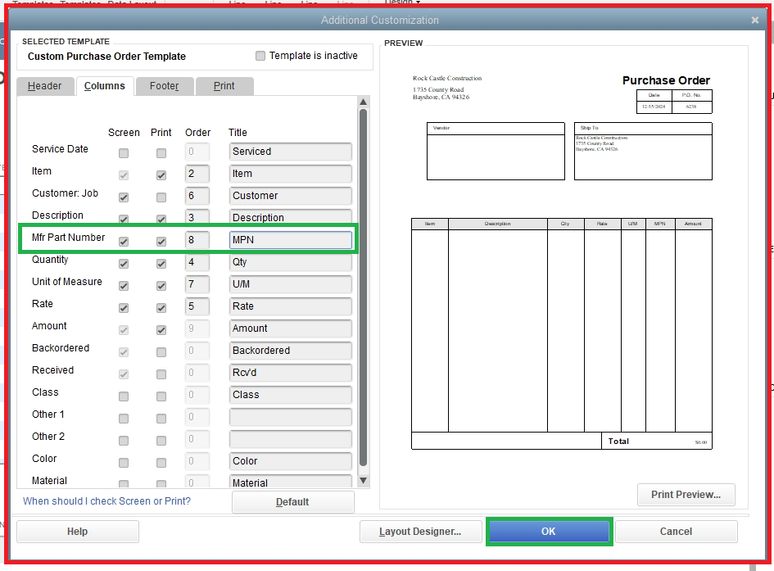The width and height of the screenshot is (774, 571).
Task: Open 'When should I check Screen or Print?' link
Action: (107, 501)
